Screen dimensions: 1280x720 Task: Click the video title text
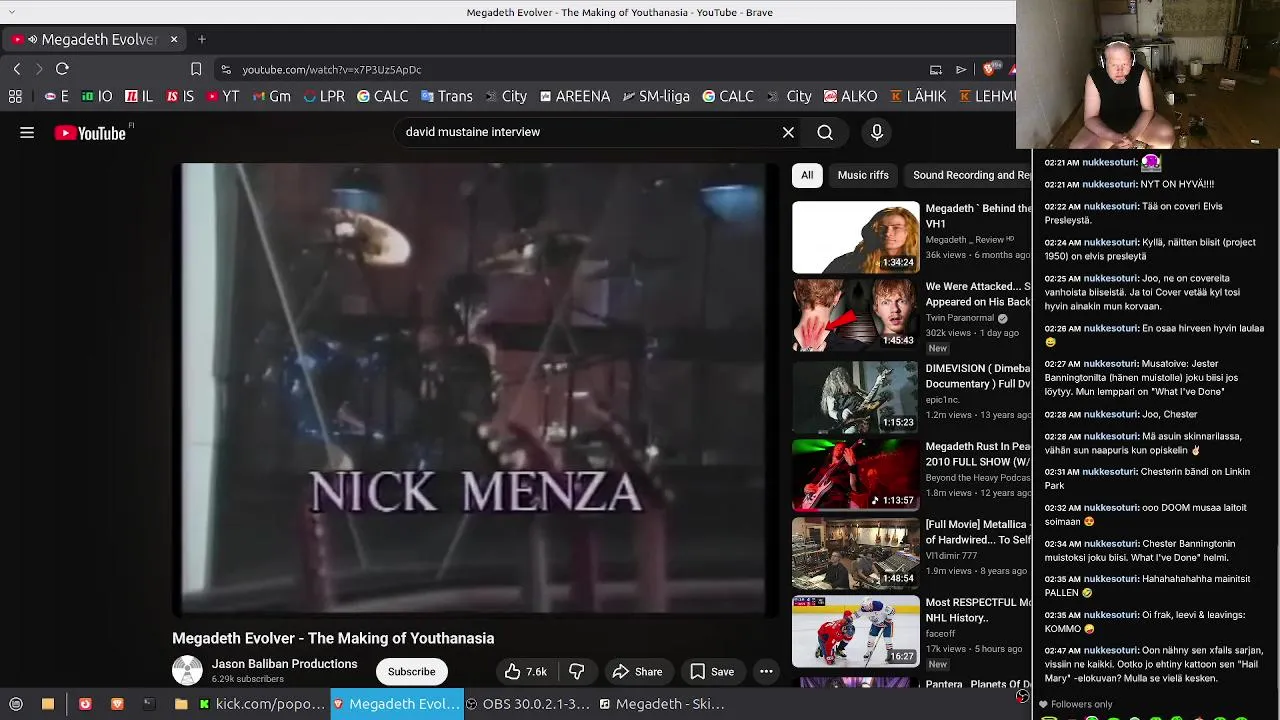333,638
